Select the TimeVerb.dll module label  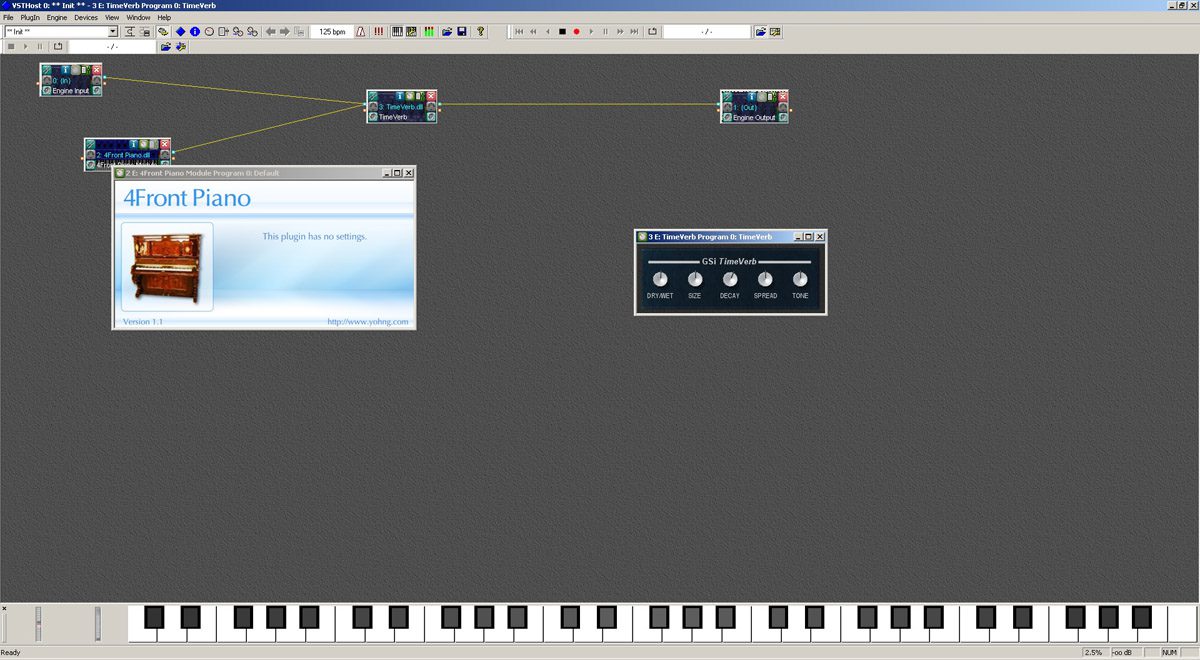tap(401, 107)
